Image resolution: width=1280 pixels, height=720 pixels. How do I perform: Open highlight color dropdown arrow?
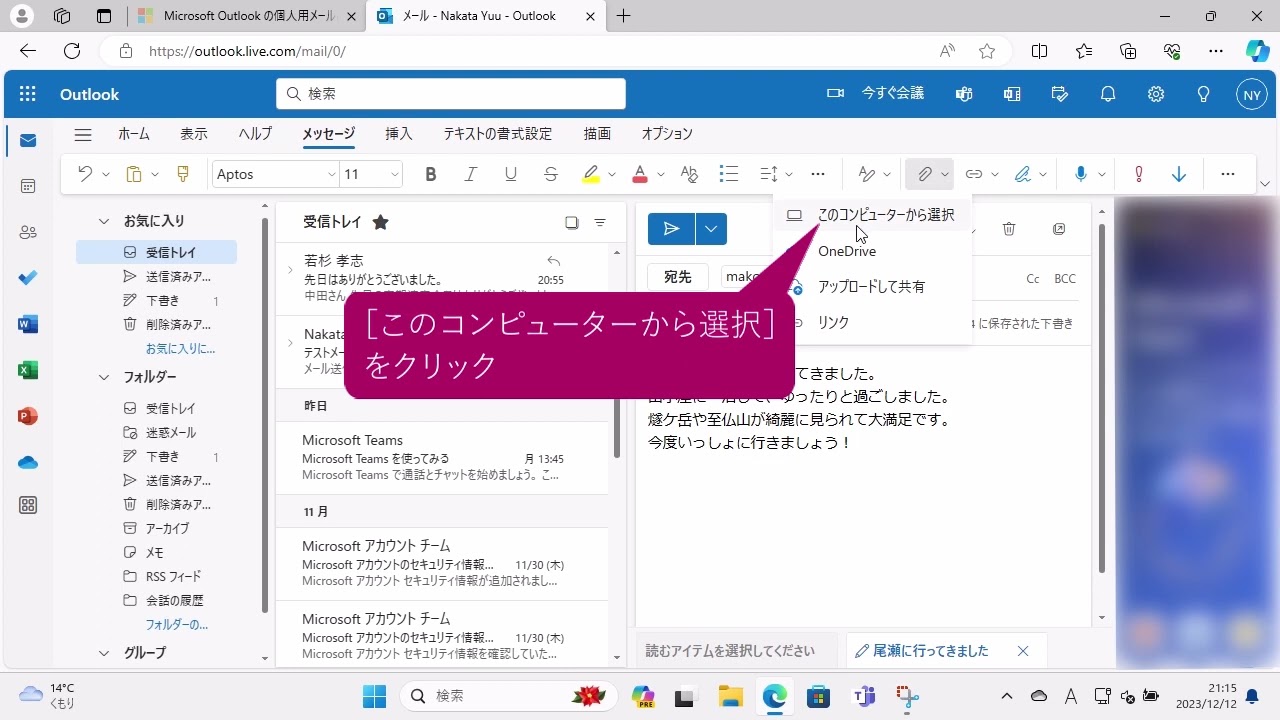click(612, 175)
